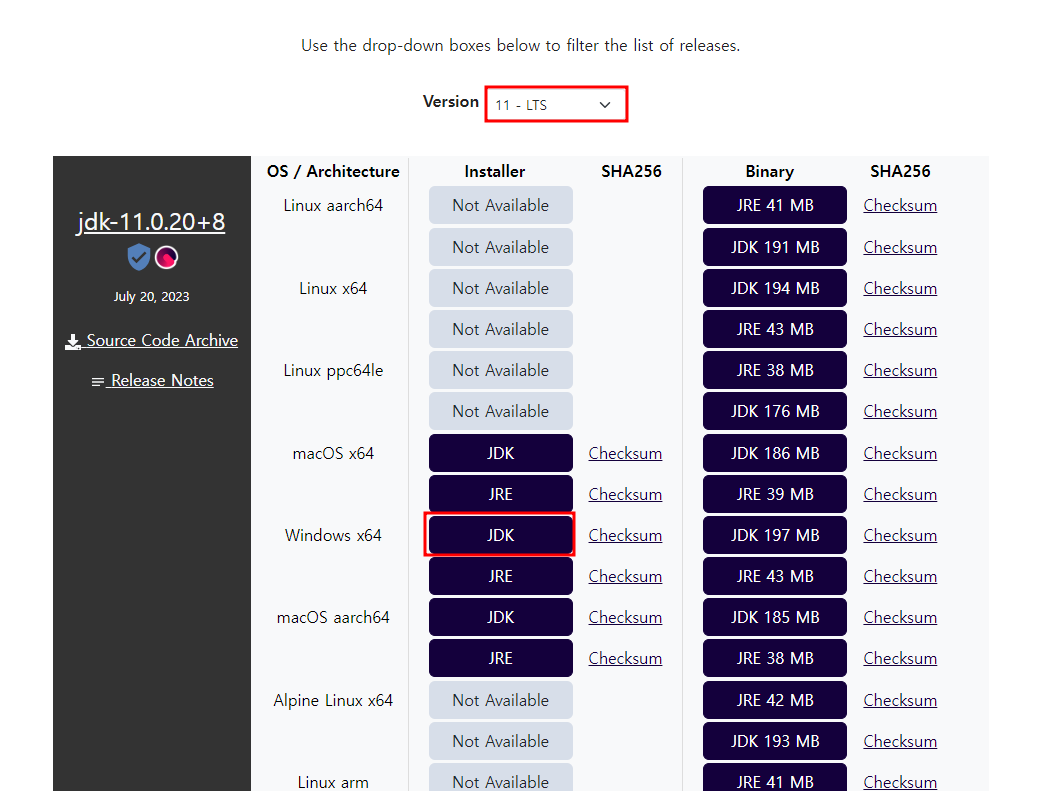Screen dimensions: 1049x791
Task: Download the JRE 42 MB binary
Action: (775, 700)
